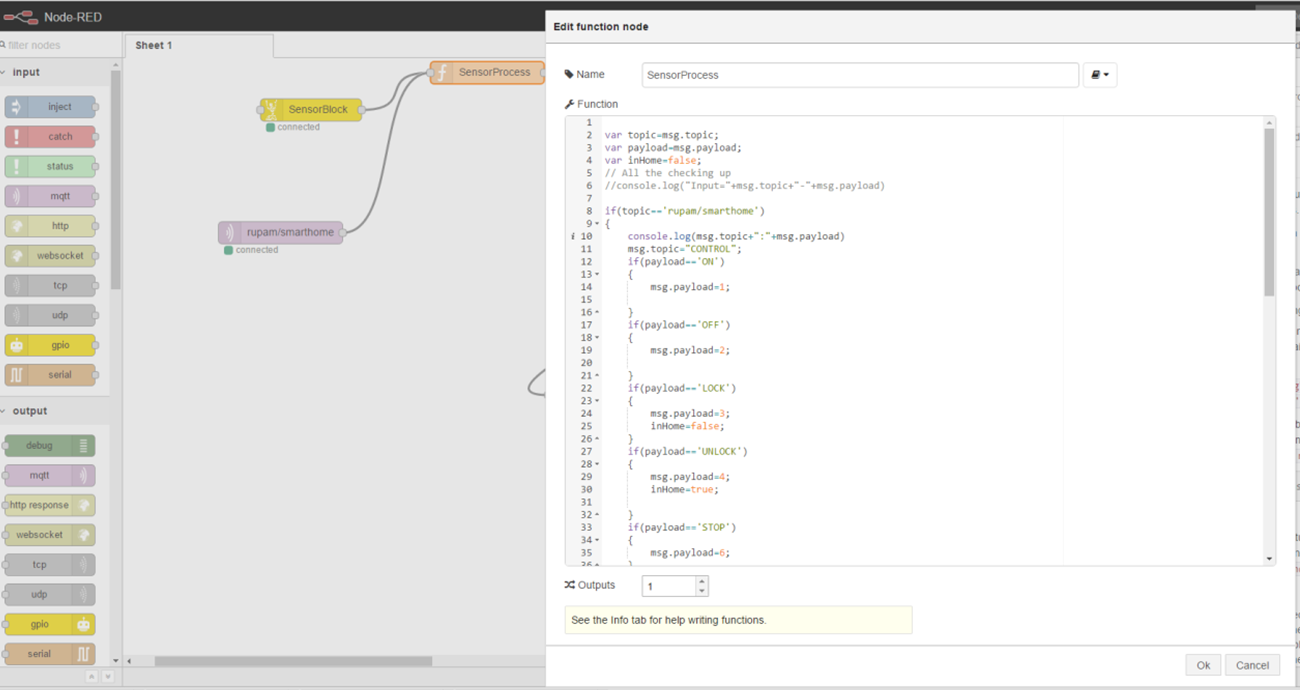Screen dimensions: 1300x690
Task: Click code line "msg.payload=6;"
Action: click(x=690, y=553)
